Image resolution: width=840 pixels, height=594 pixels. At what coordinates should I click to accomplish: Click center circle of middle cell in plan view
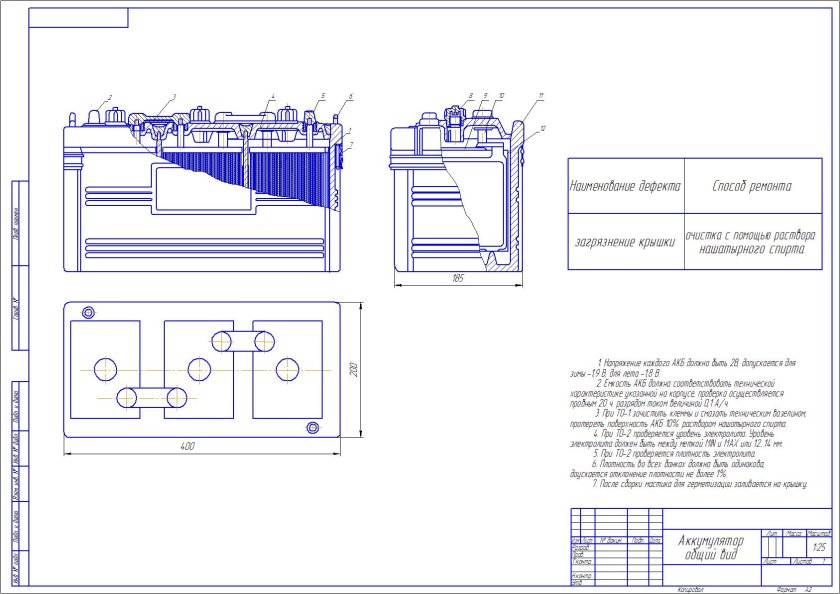(x=198, y=368)
